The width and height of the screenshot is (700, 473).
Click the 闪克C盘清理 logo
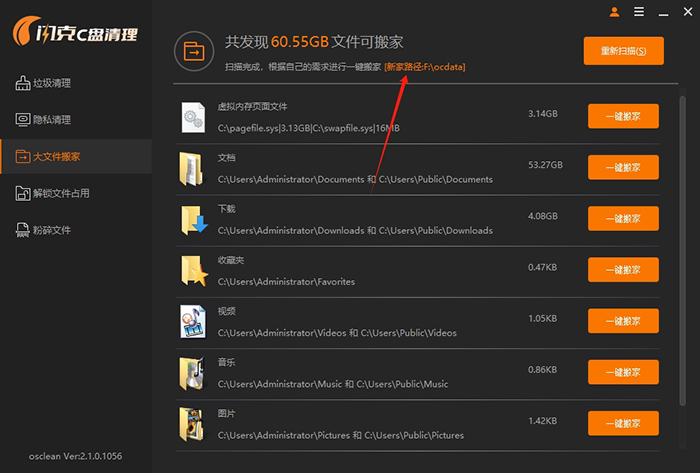click(x=75, y=31)
